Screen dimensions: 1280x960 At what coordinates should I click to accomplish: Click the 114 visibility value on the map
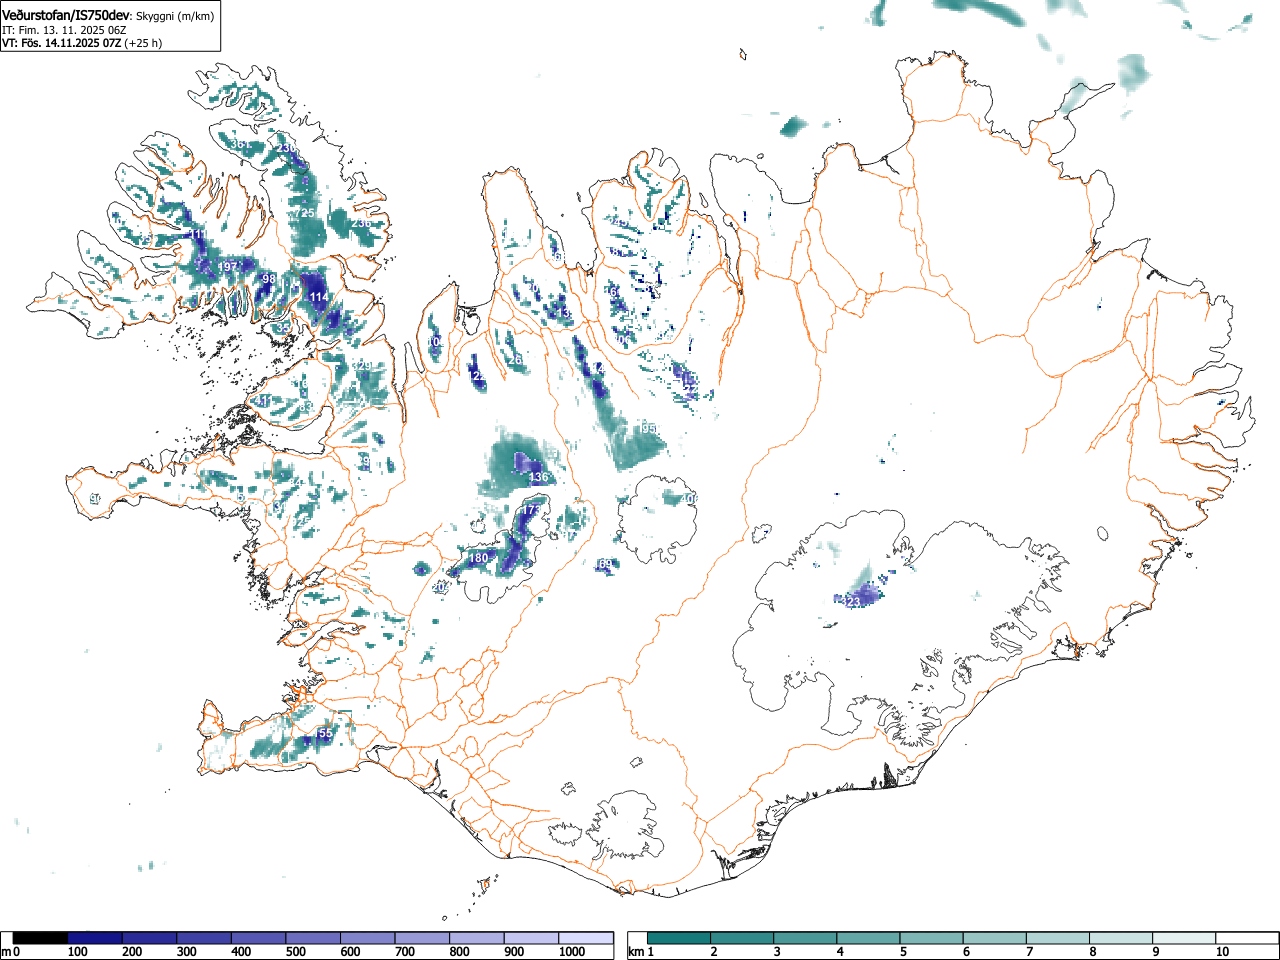318,297
